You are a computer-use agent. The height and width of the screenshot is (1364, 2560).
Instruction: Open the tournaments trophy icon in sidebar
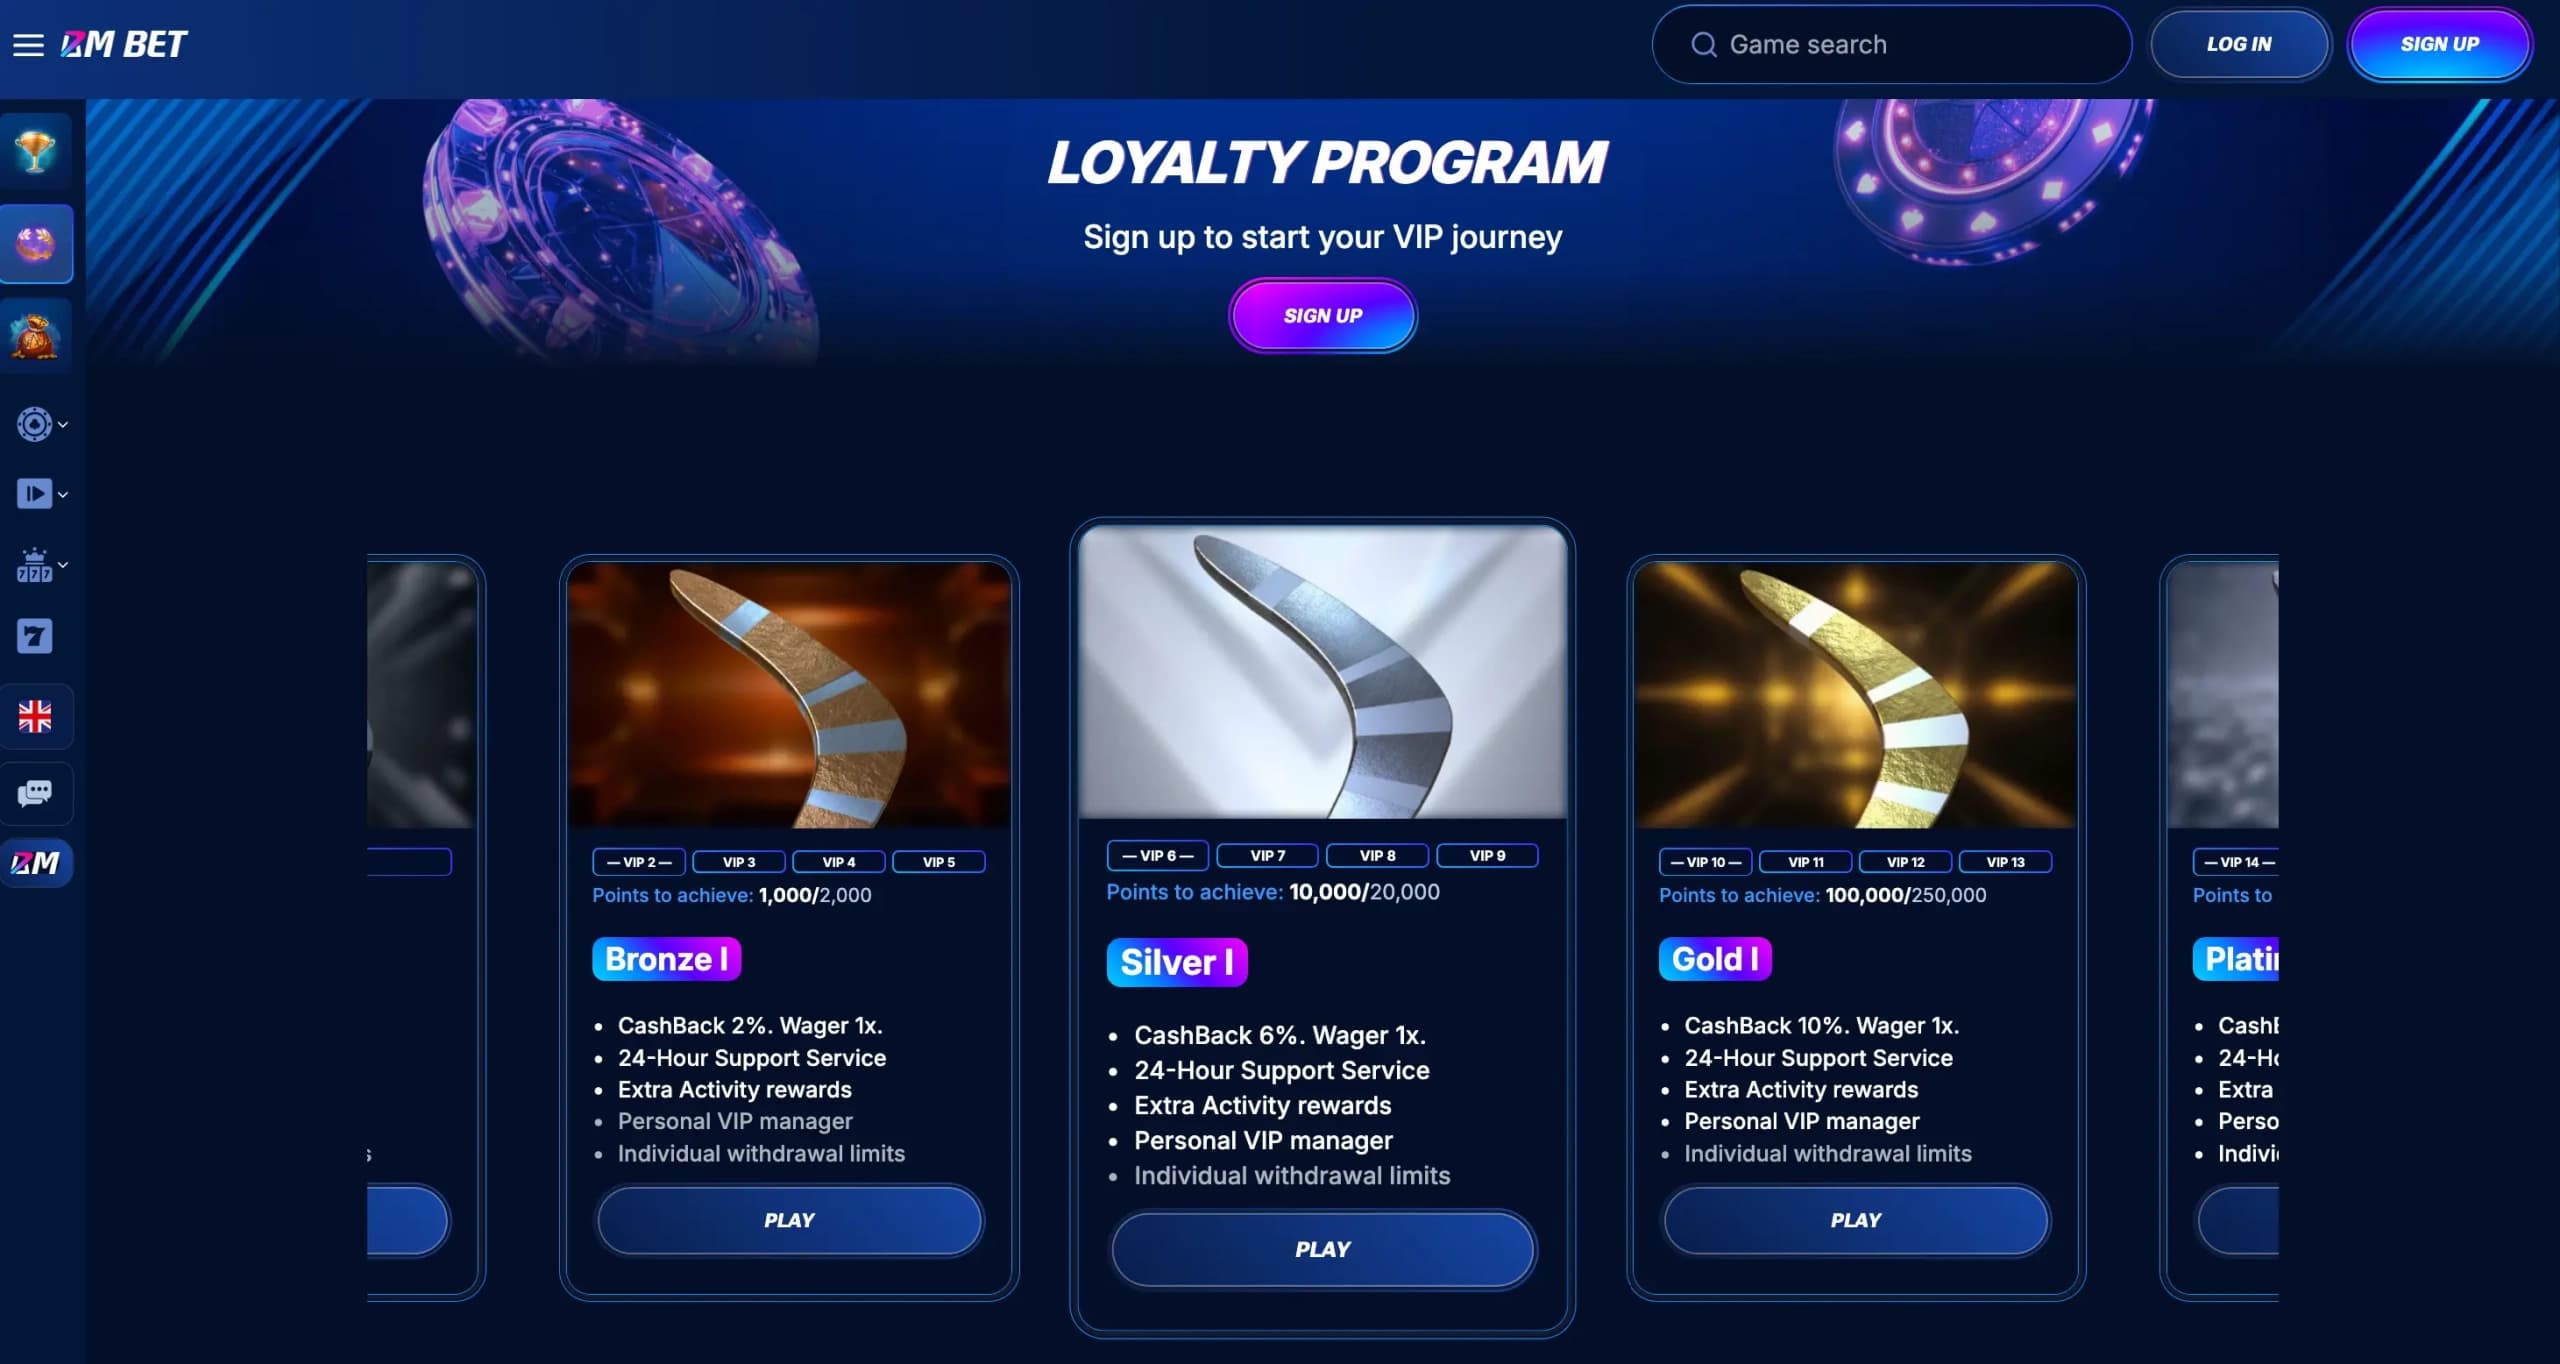click(x=37, y=152)
